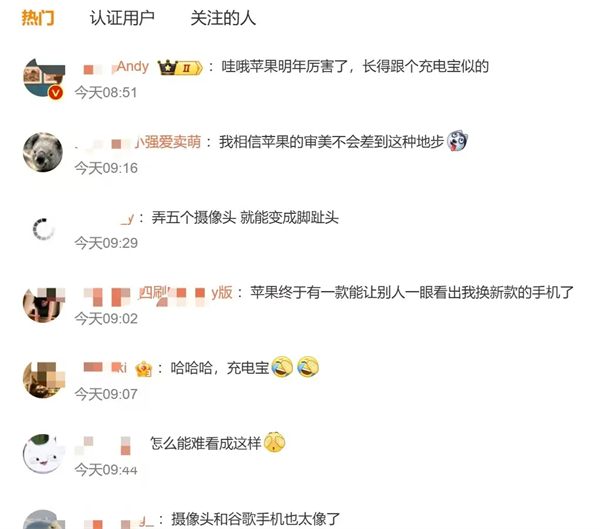Click the first laughing-crying emoji

[x=282, y=367]
